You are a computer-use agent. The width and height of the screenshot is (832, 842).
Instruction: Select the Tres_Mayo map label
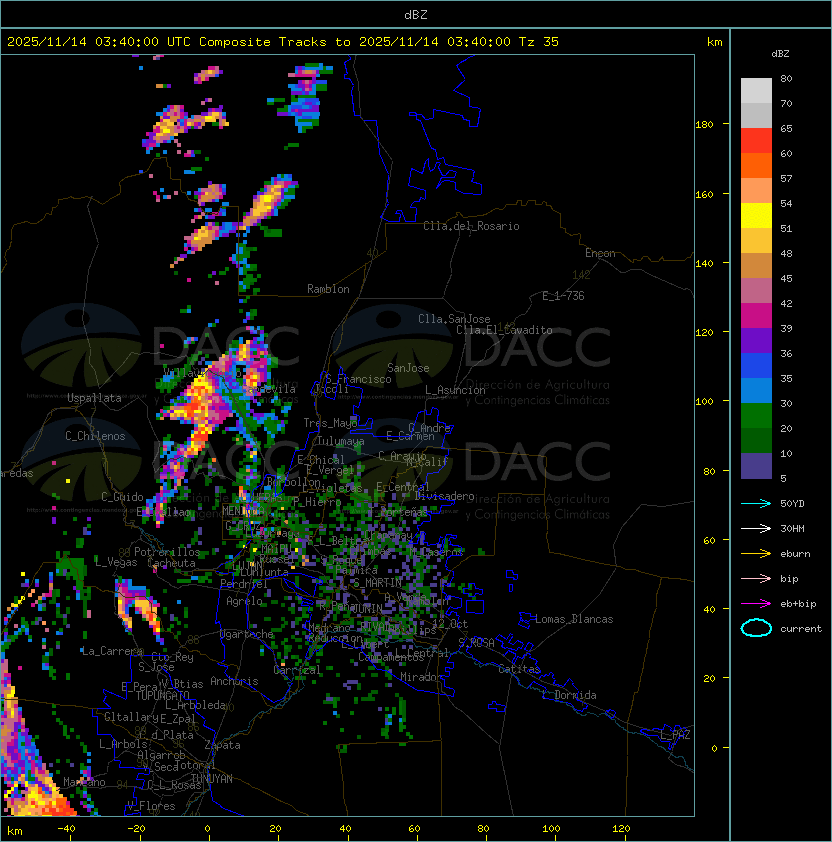click(330, 423)
